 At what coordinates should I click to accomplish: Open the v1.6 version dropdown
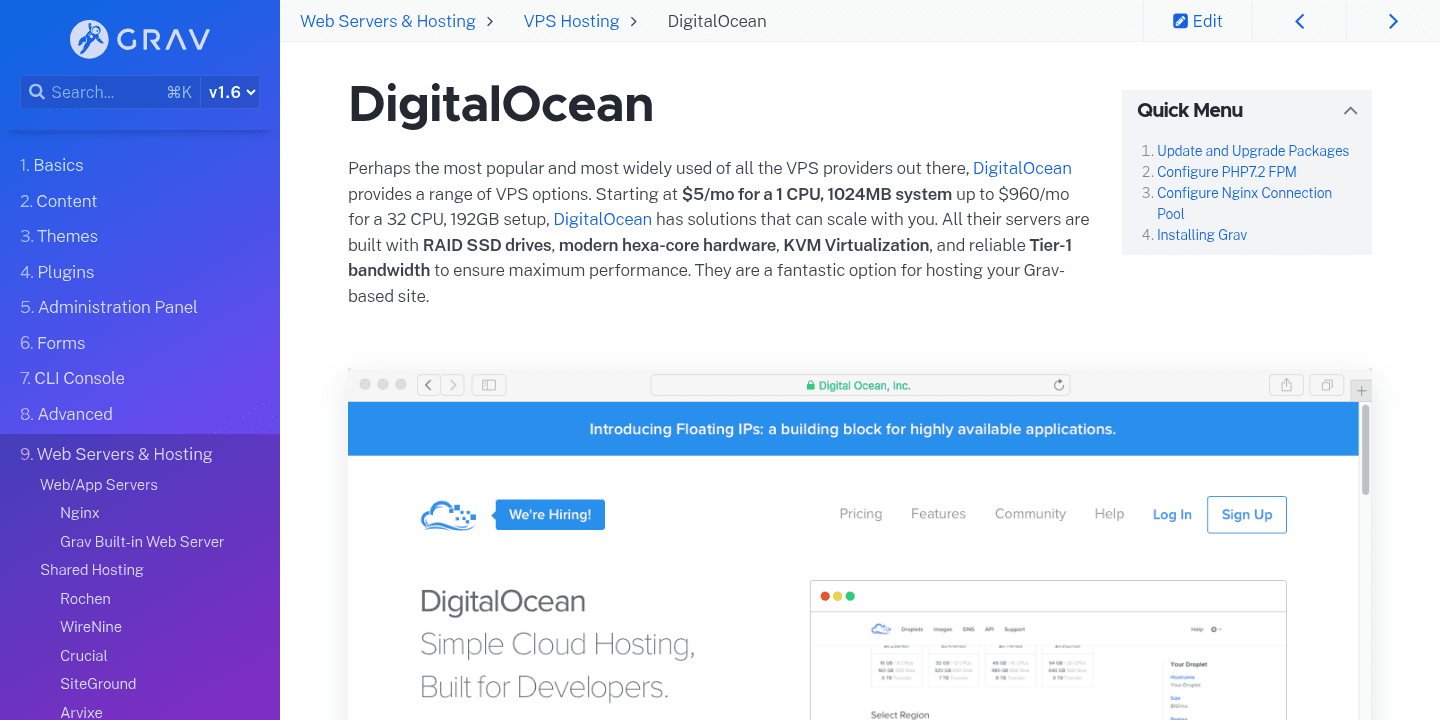229,91
